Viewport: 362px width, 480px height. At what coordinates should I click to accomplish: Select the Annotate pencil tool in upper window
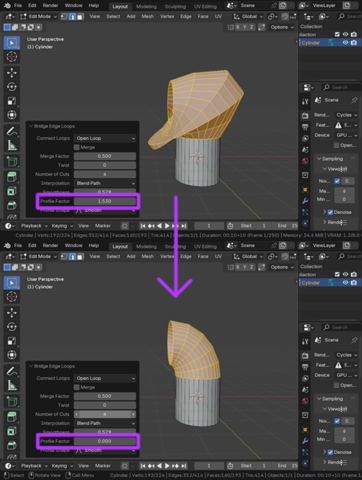[x=12, y=131]
